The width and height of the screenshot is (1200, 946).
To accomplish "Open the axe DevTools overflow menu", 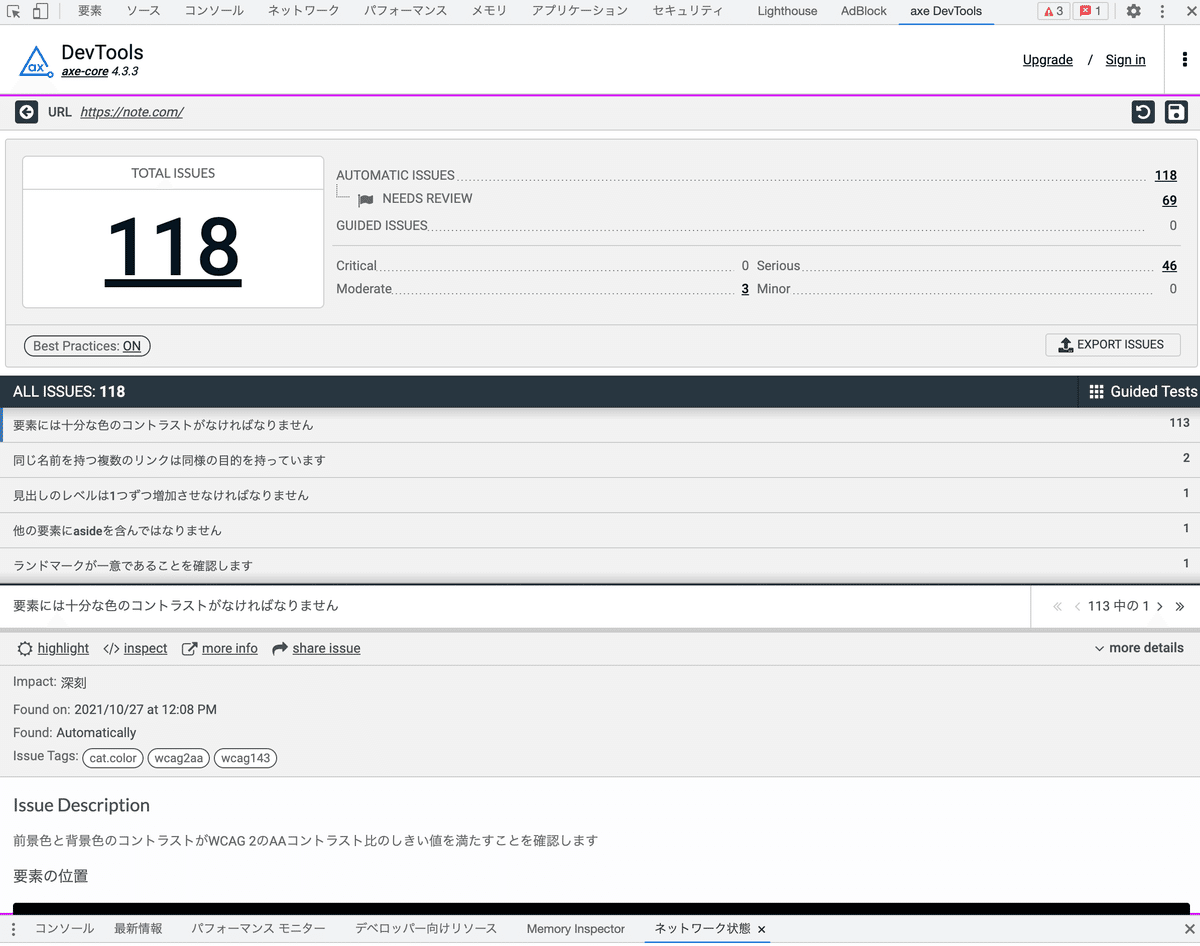I will [x=1184, y=60].
